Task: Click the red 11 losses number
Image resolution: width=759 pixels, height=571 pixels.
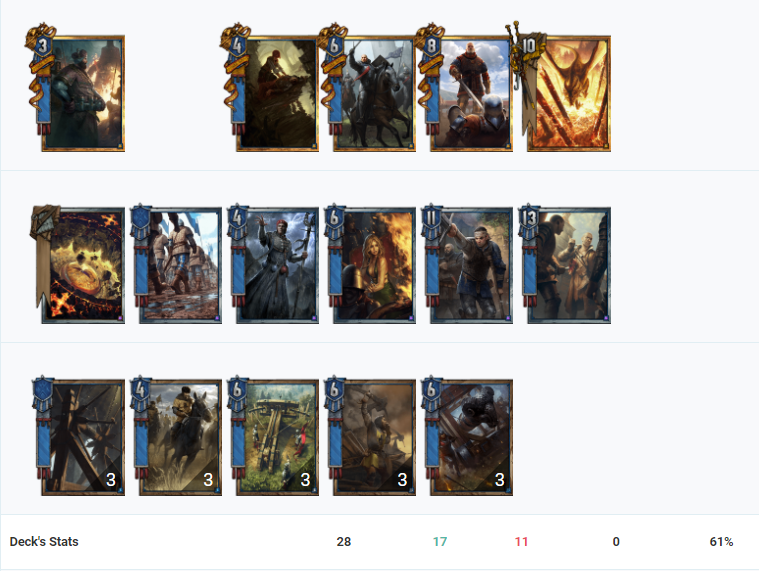Action: coord(521,541)
